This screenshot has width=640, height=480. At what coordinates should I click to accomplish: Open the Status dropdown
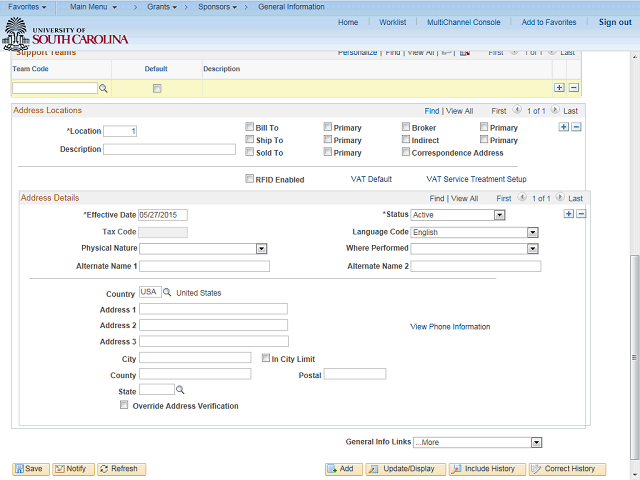[x=499, y=215]
